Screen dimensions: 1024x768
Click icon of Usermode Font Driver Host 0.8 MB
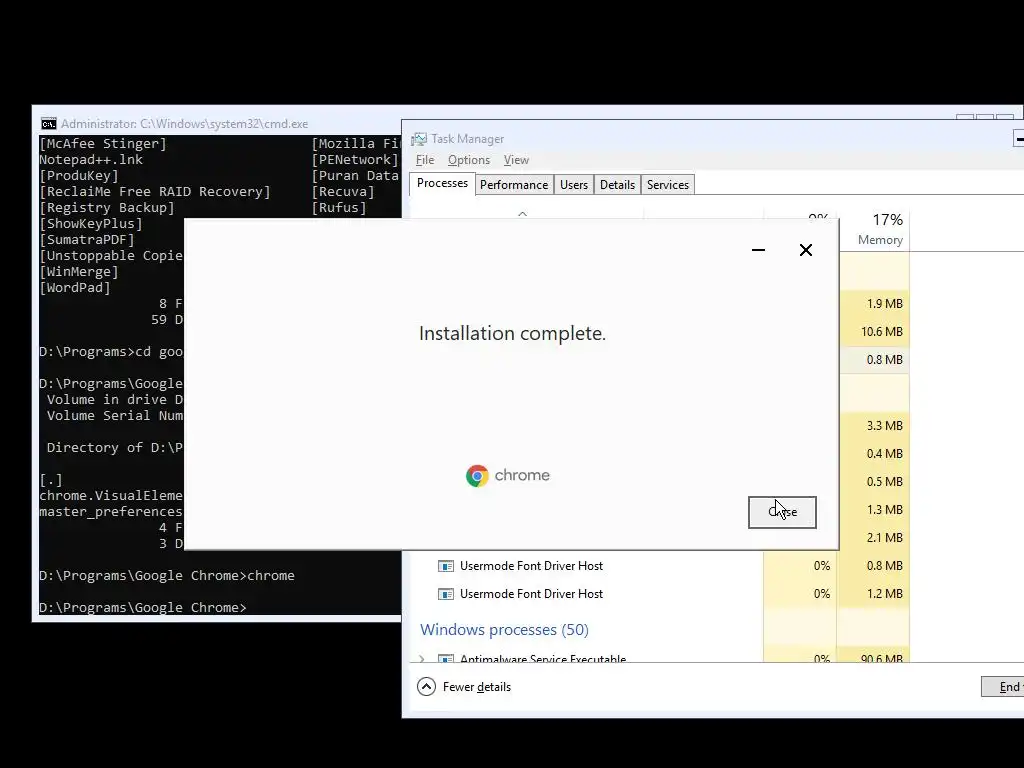(445, 566)
